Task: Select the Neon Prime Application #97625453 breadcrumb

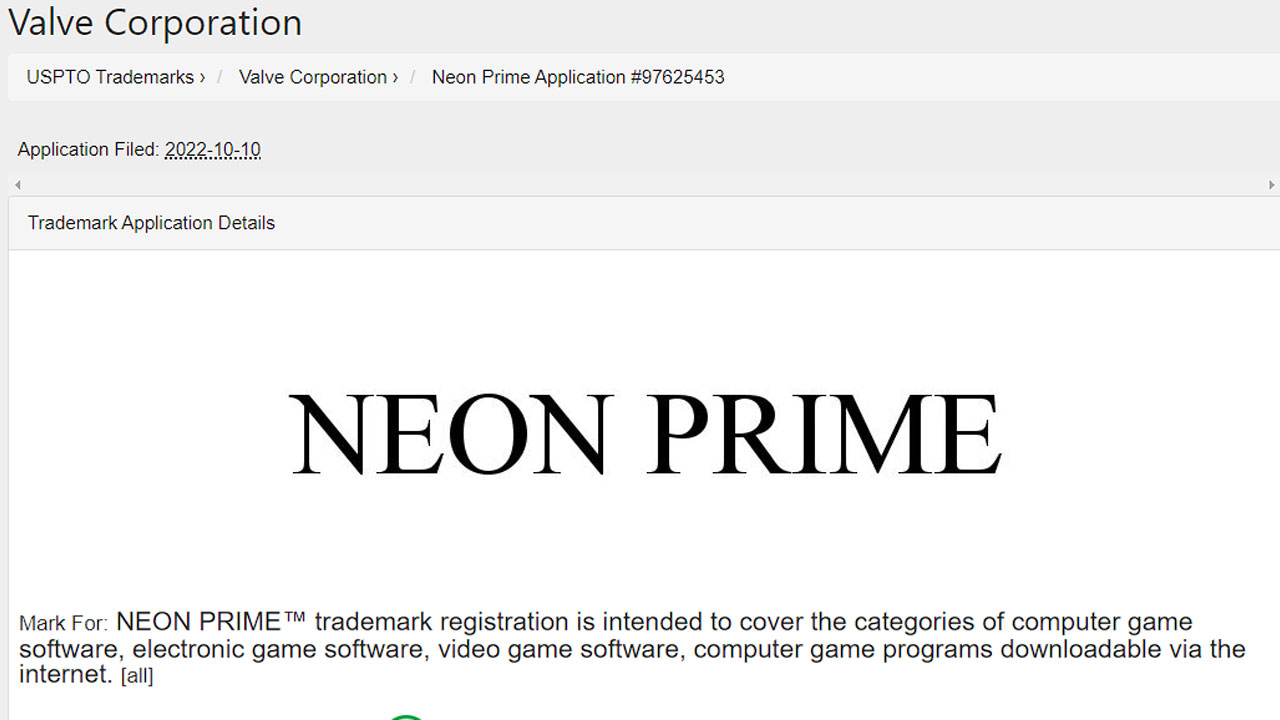Action: [577, 77]
